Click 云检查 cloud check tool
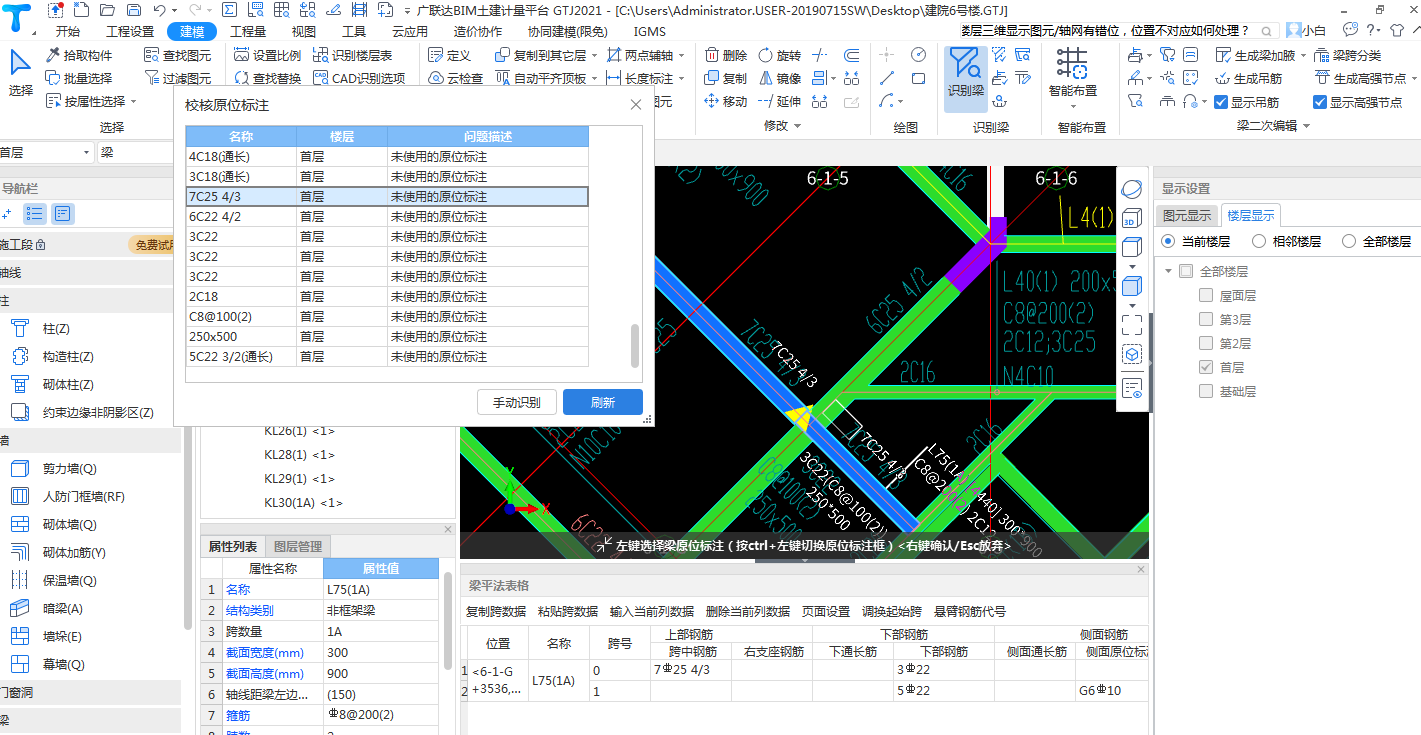Viewport: 1421px width, 735px height. tap(455, 78)
